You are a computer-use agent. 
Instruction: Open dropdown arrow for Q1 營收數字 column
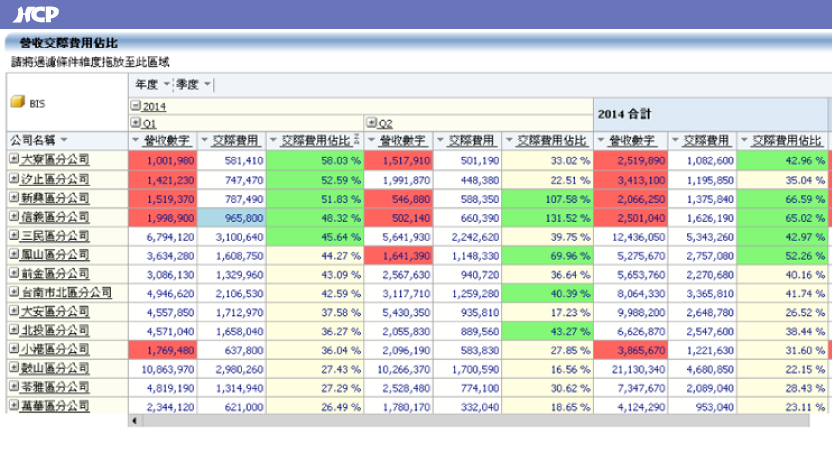tap(136, 141)
